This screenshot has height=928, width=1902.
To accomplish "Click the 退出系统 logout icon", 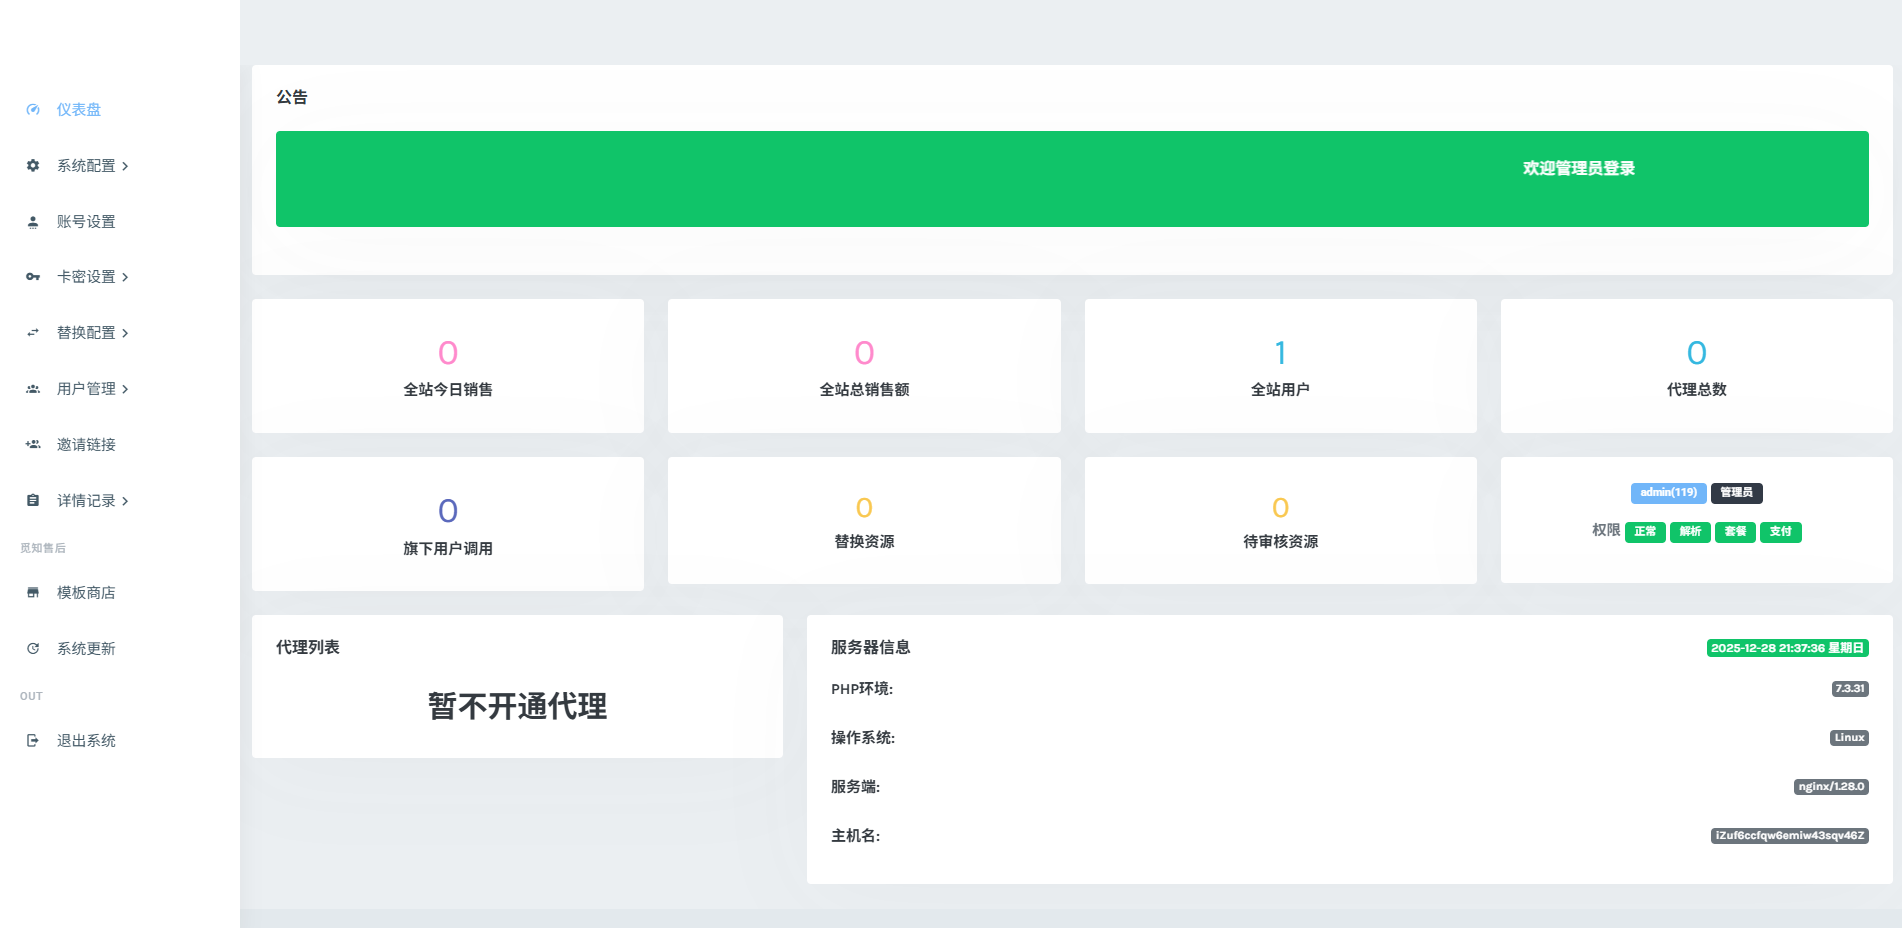I will [33, 740].
